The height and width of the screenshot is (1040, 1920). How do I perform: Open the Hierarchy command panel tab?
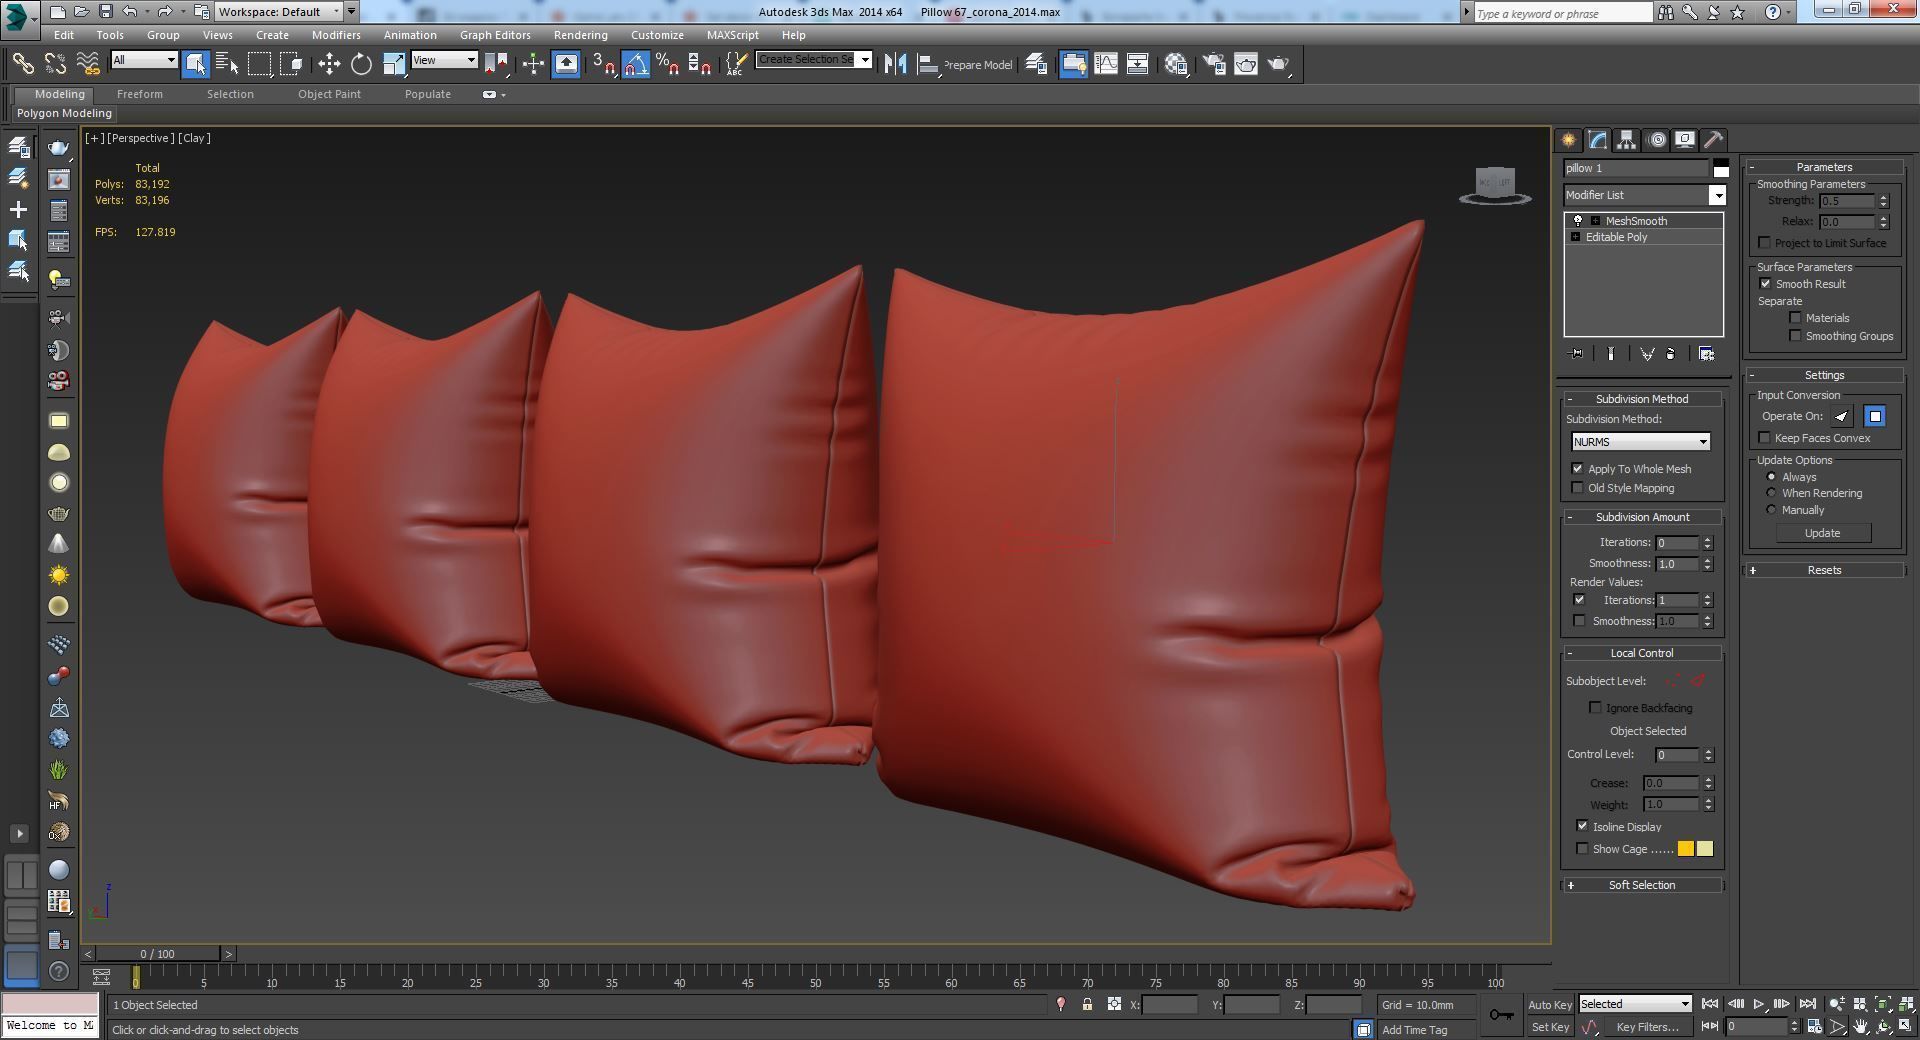pyautogui.click(x=1627, y=140)
